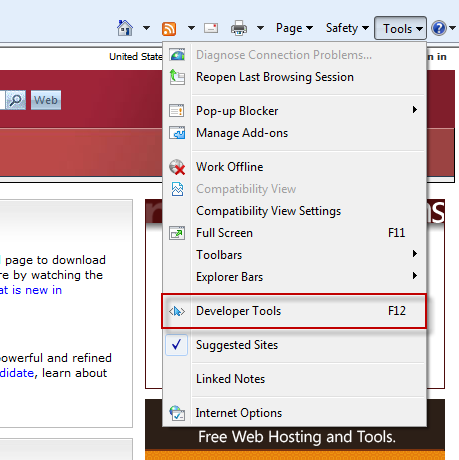The height and width of the screenshot is (460, 459).
Task: Open the dropdown arrow next to Home
Action: point(146,28)
